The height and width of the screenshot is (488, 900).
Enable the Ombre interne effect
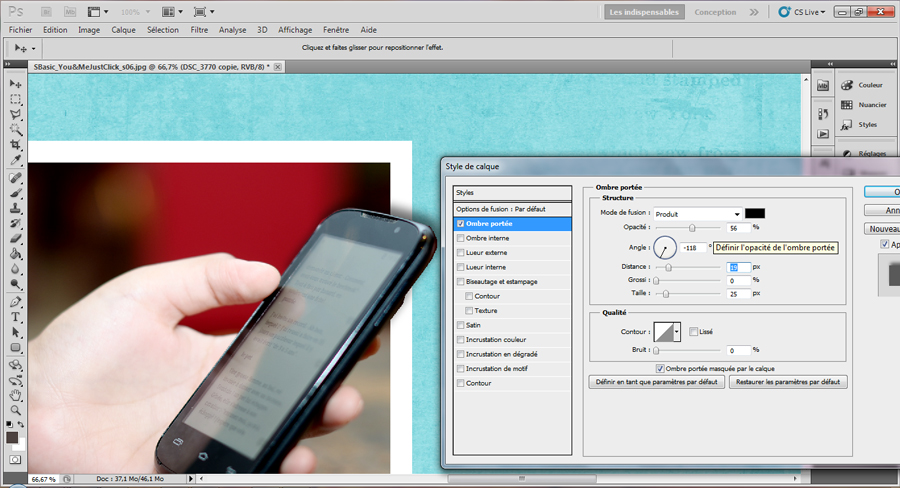(x=460, y=238)
